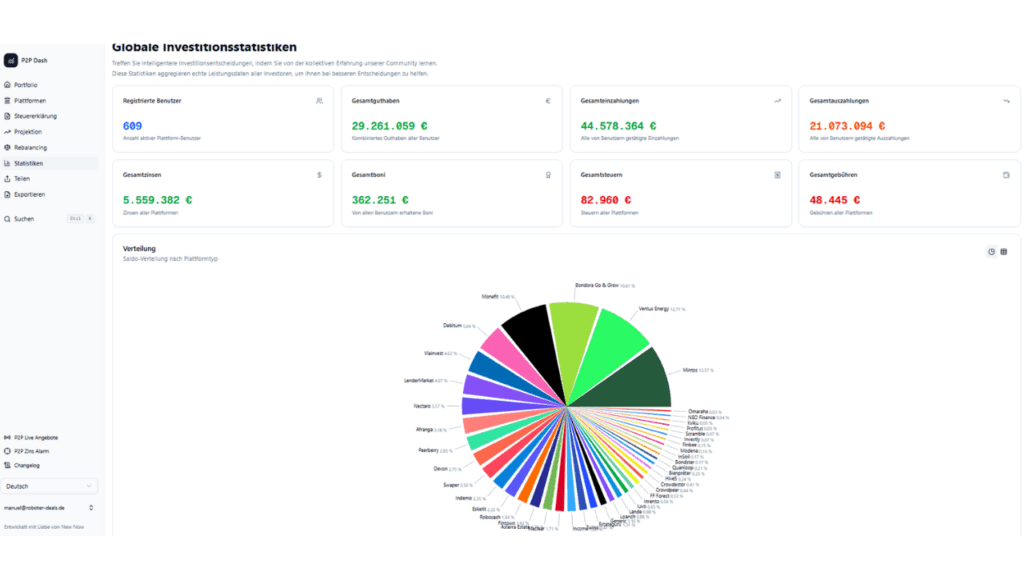Open the Changelog link

[27, 465]
